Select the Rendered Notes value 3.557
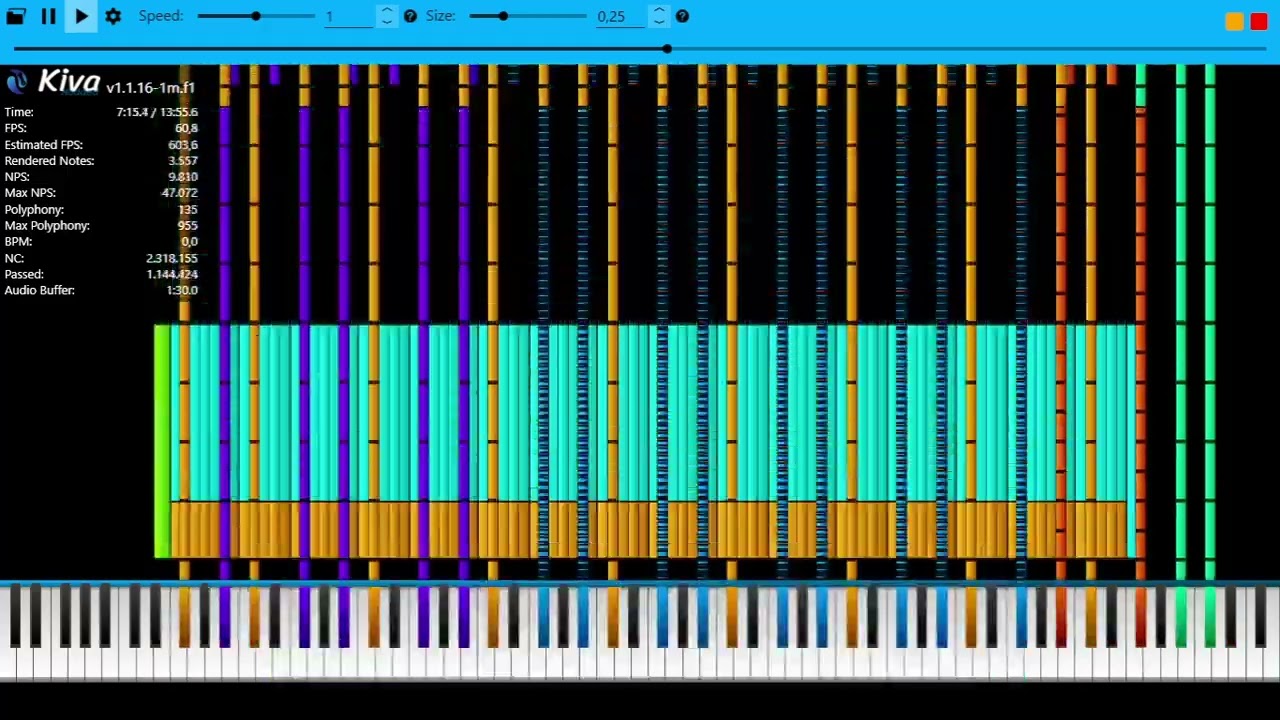 [183, 160]
